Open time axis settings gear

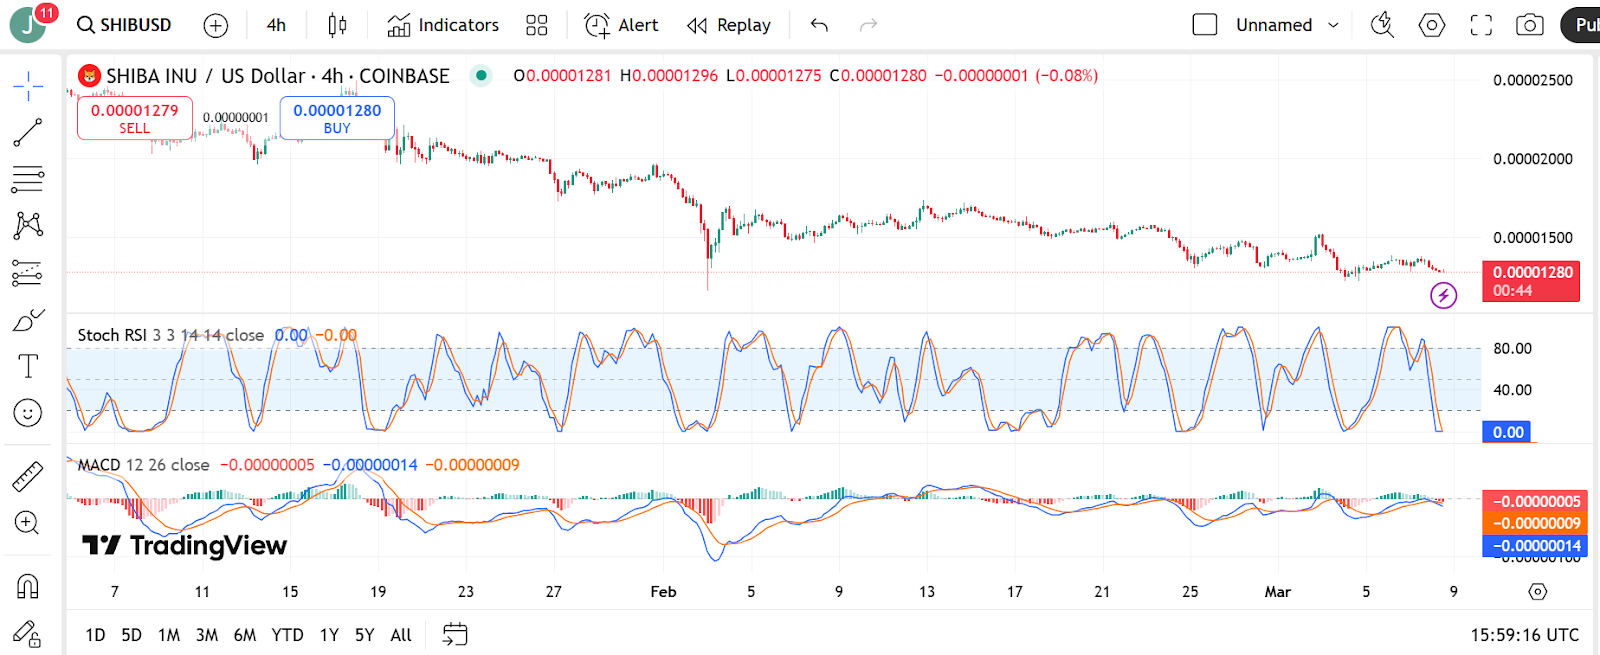1538,592
